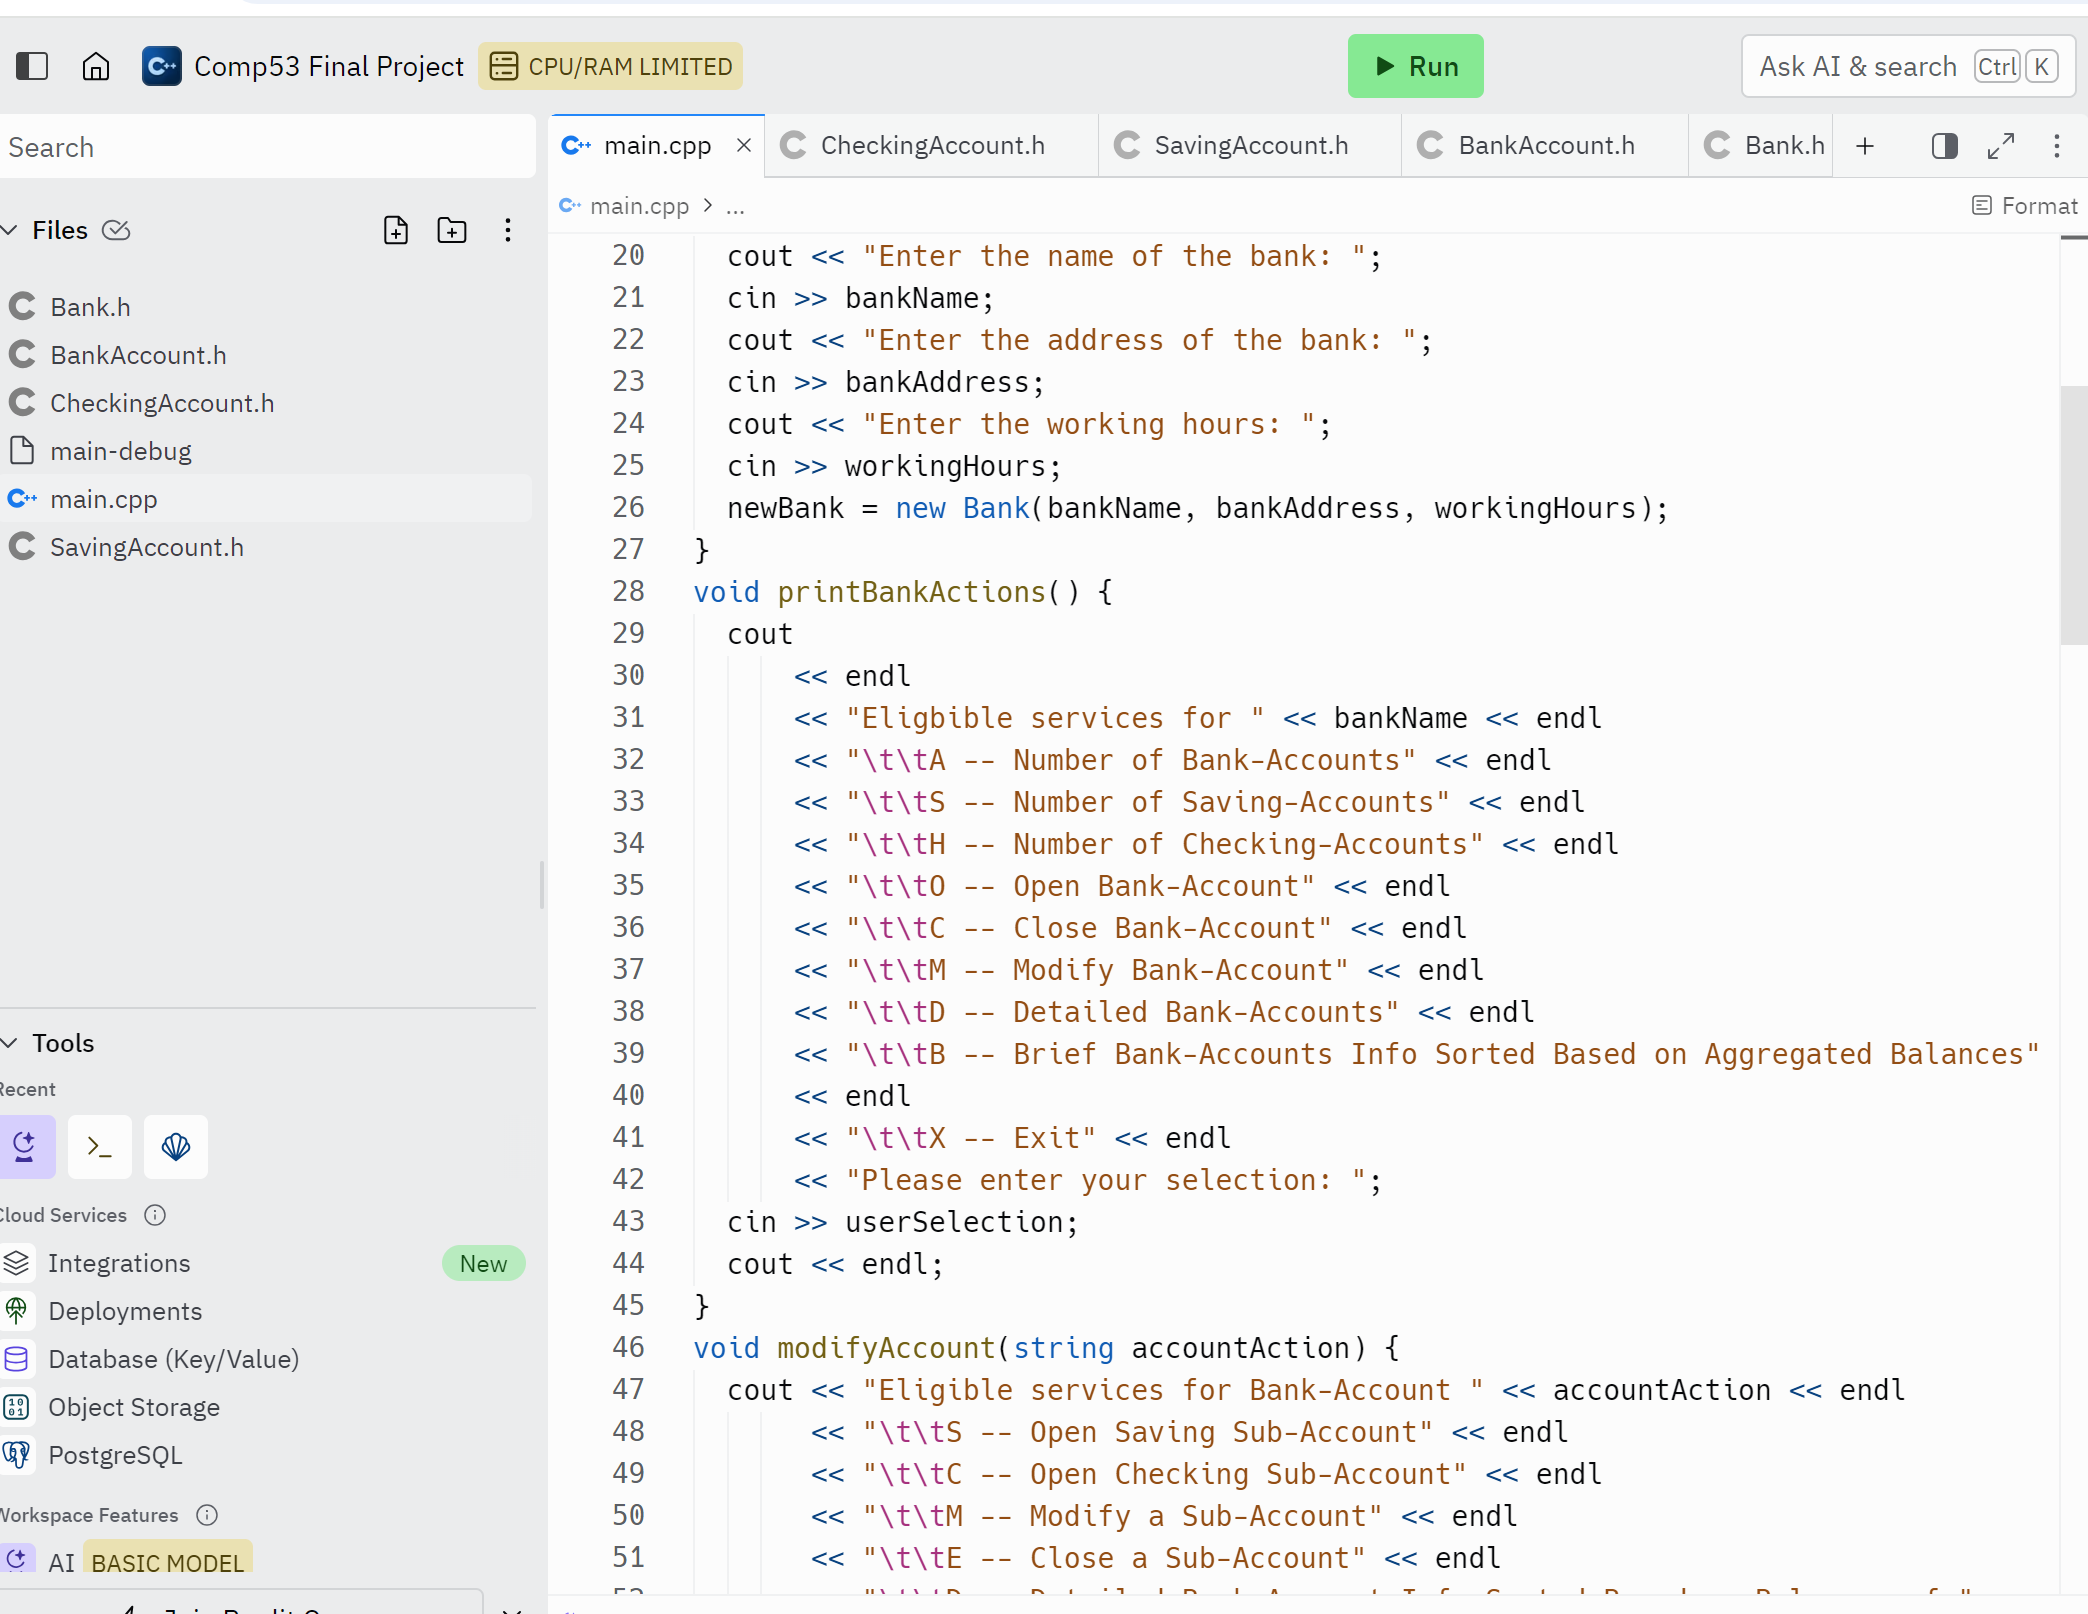Viewport: 2088px width, 1614px height.
Task: Click the plus icon to add tab
Action: 1865,146
